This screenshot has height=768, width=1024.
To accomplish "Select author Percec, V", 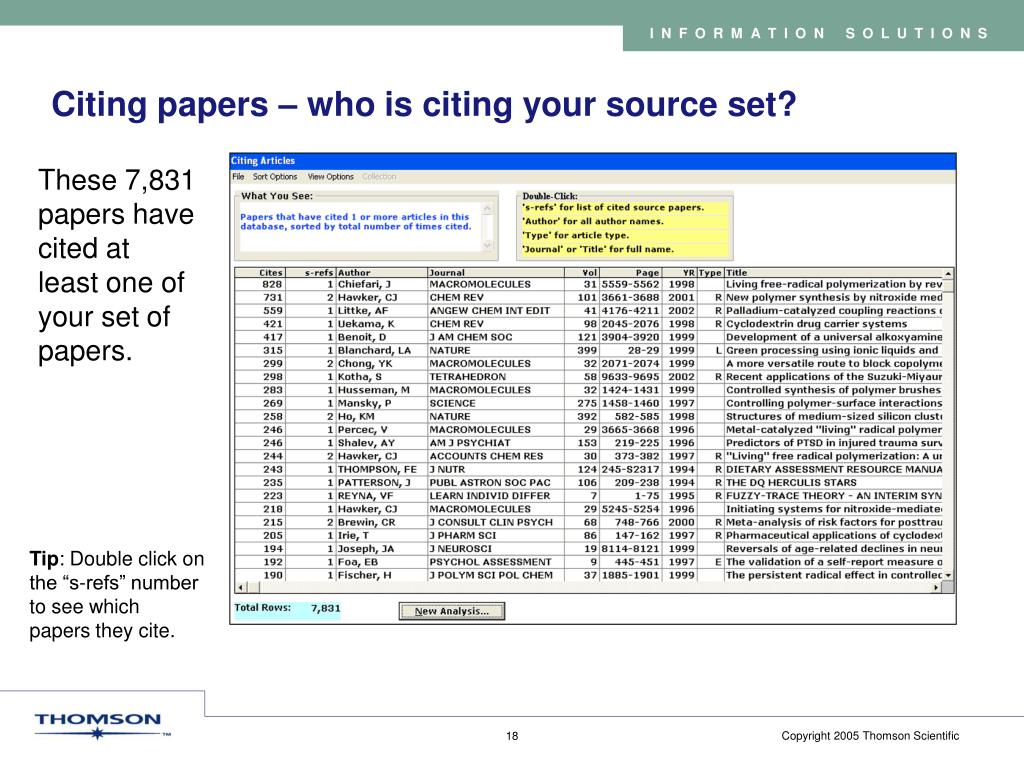I will tap(362, 430).
